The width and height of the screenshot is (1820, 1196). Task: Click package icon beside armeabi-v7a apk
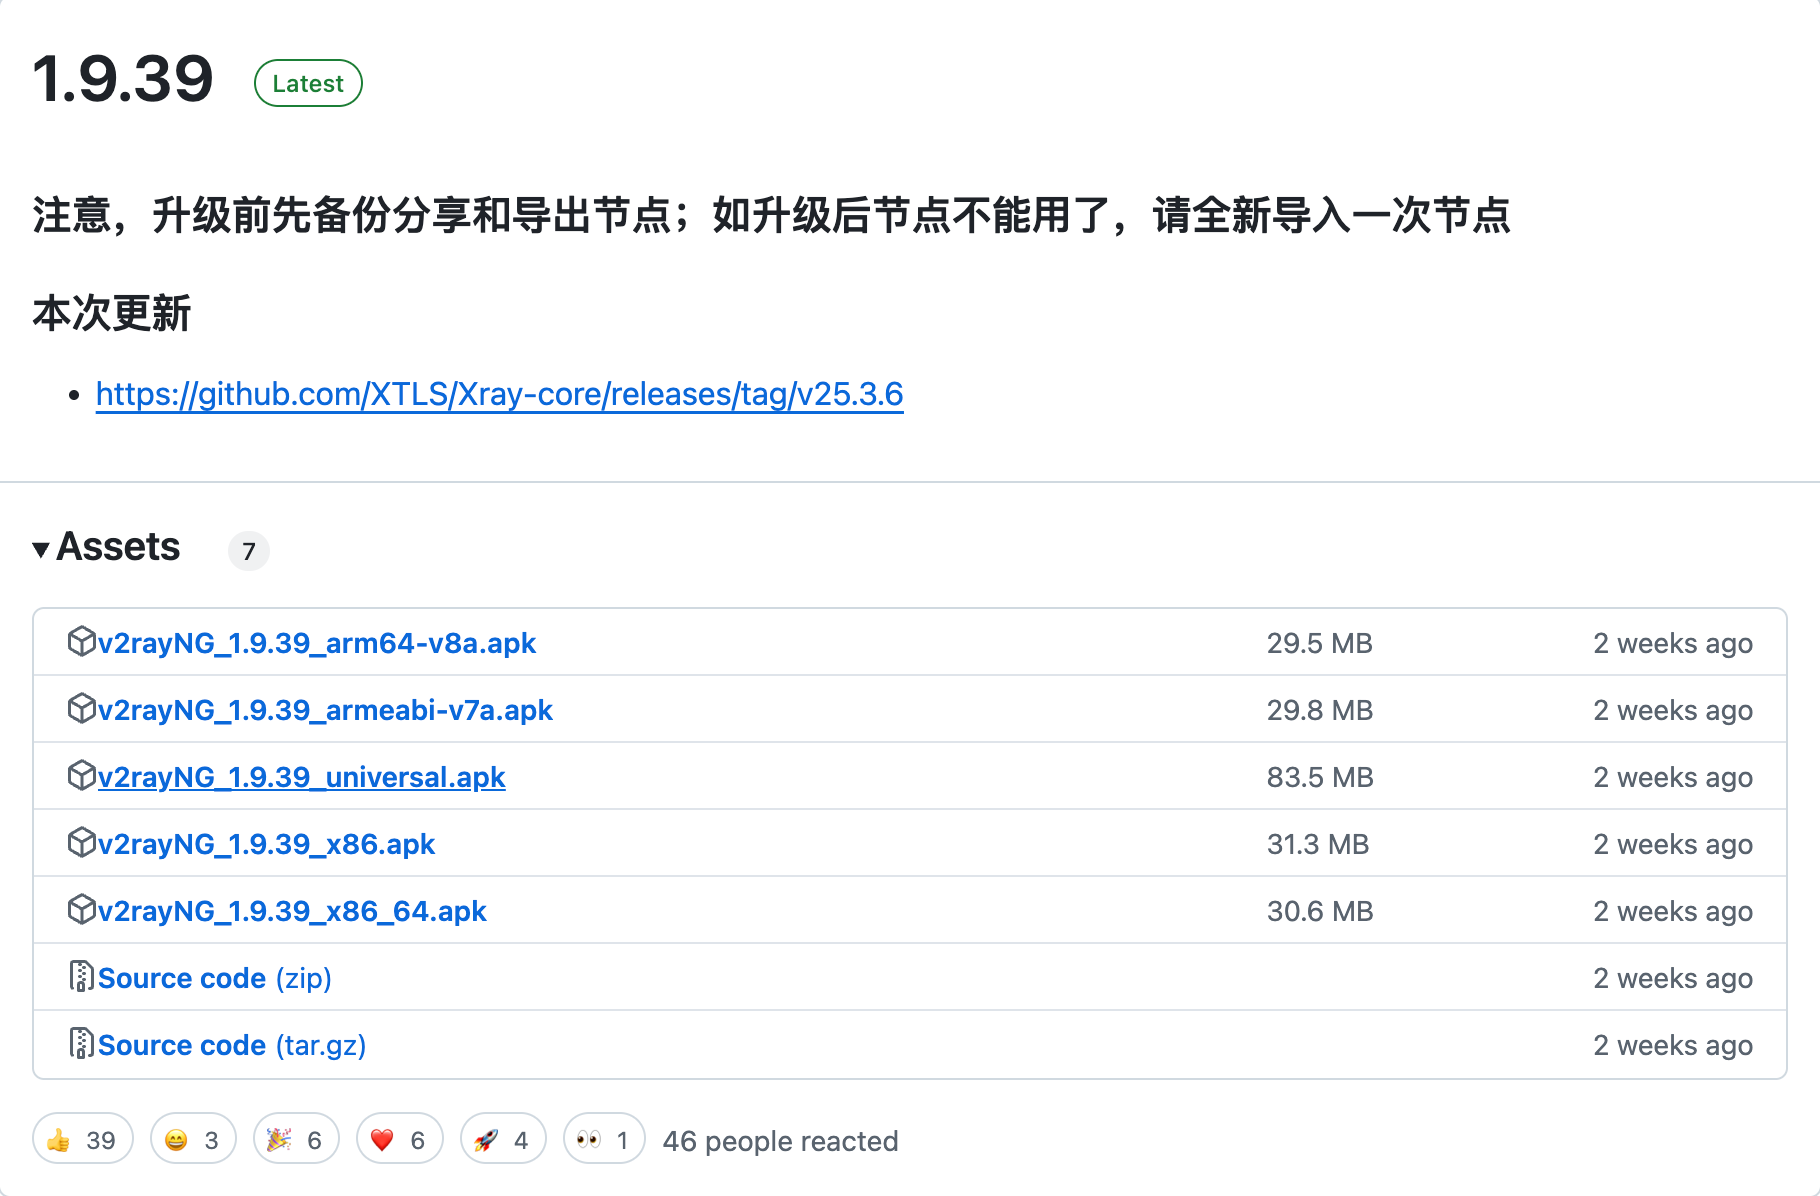pyautogui.click(x=81, y=708)
